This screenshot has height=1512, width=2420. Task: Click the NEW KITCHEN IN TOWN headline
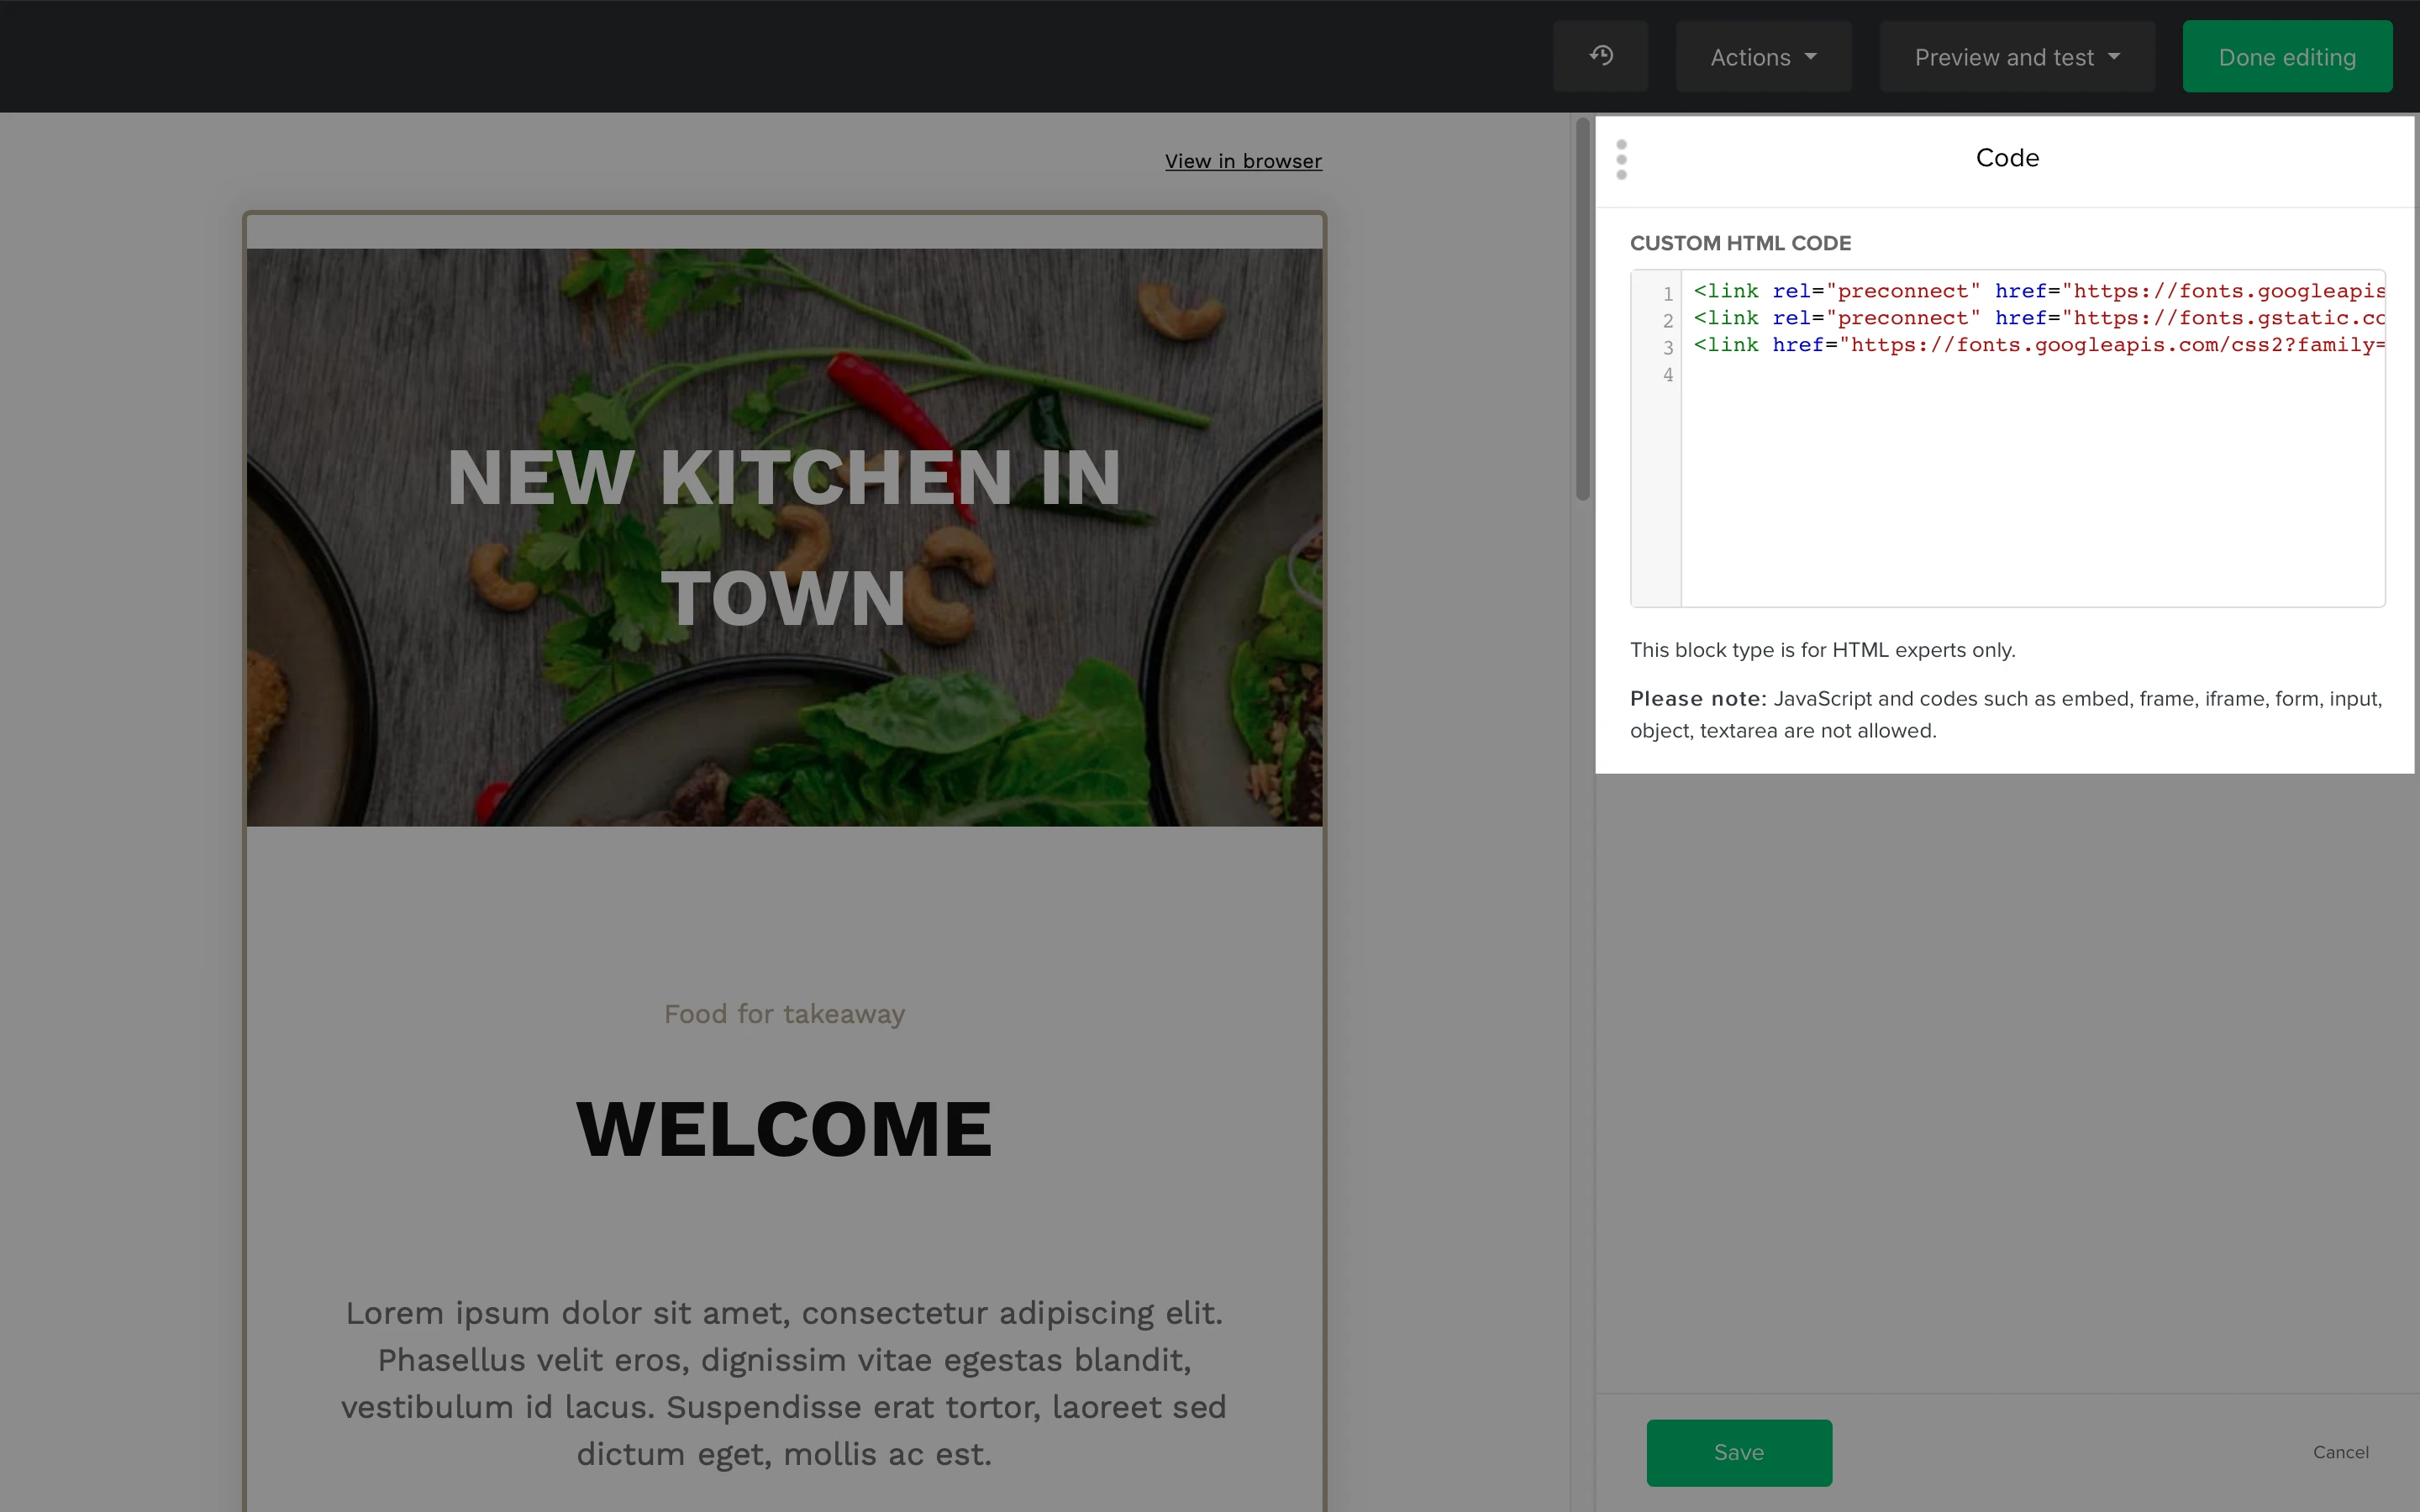[x=784, y=536]
